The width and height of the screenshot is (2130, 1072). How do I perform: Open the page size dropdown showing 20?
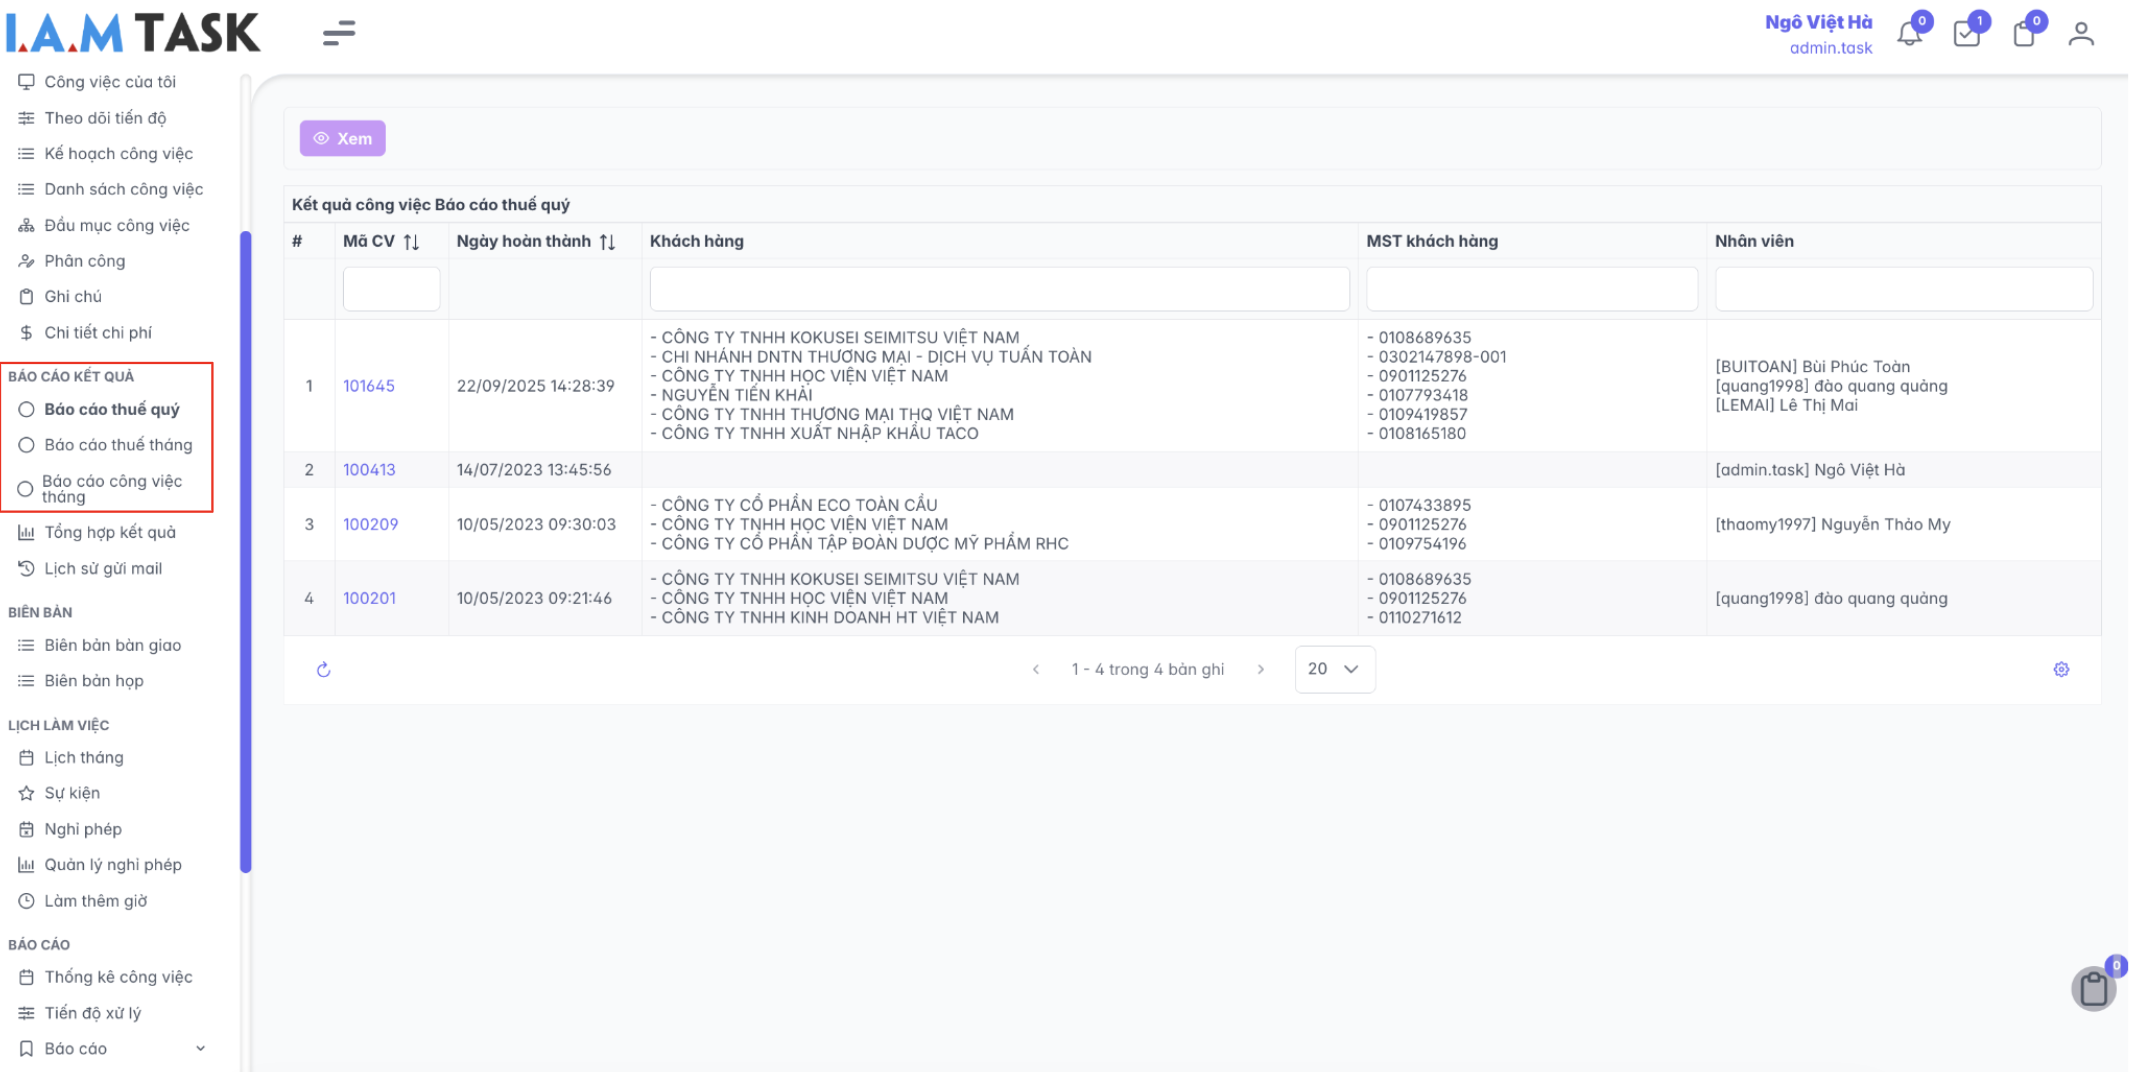coord(1334,669)
